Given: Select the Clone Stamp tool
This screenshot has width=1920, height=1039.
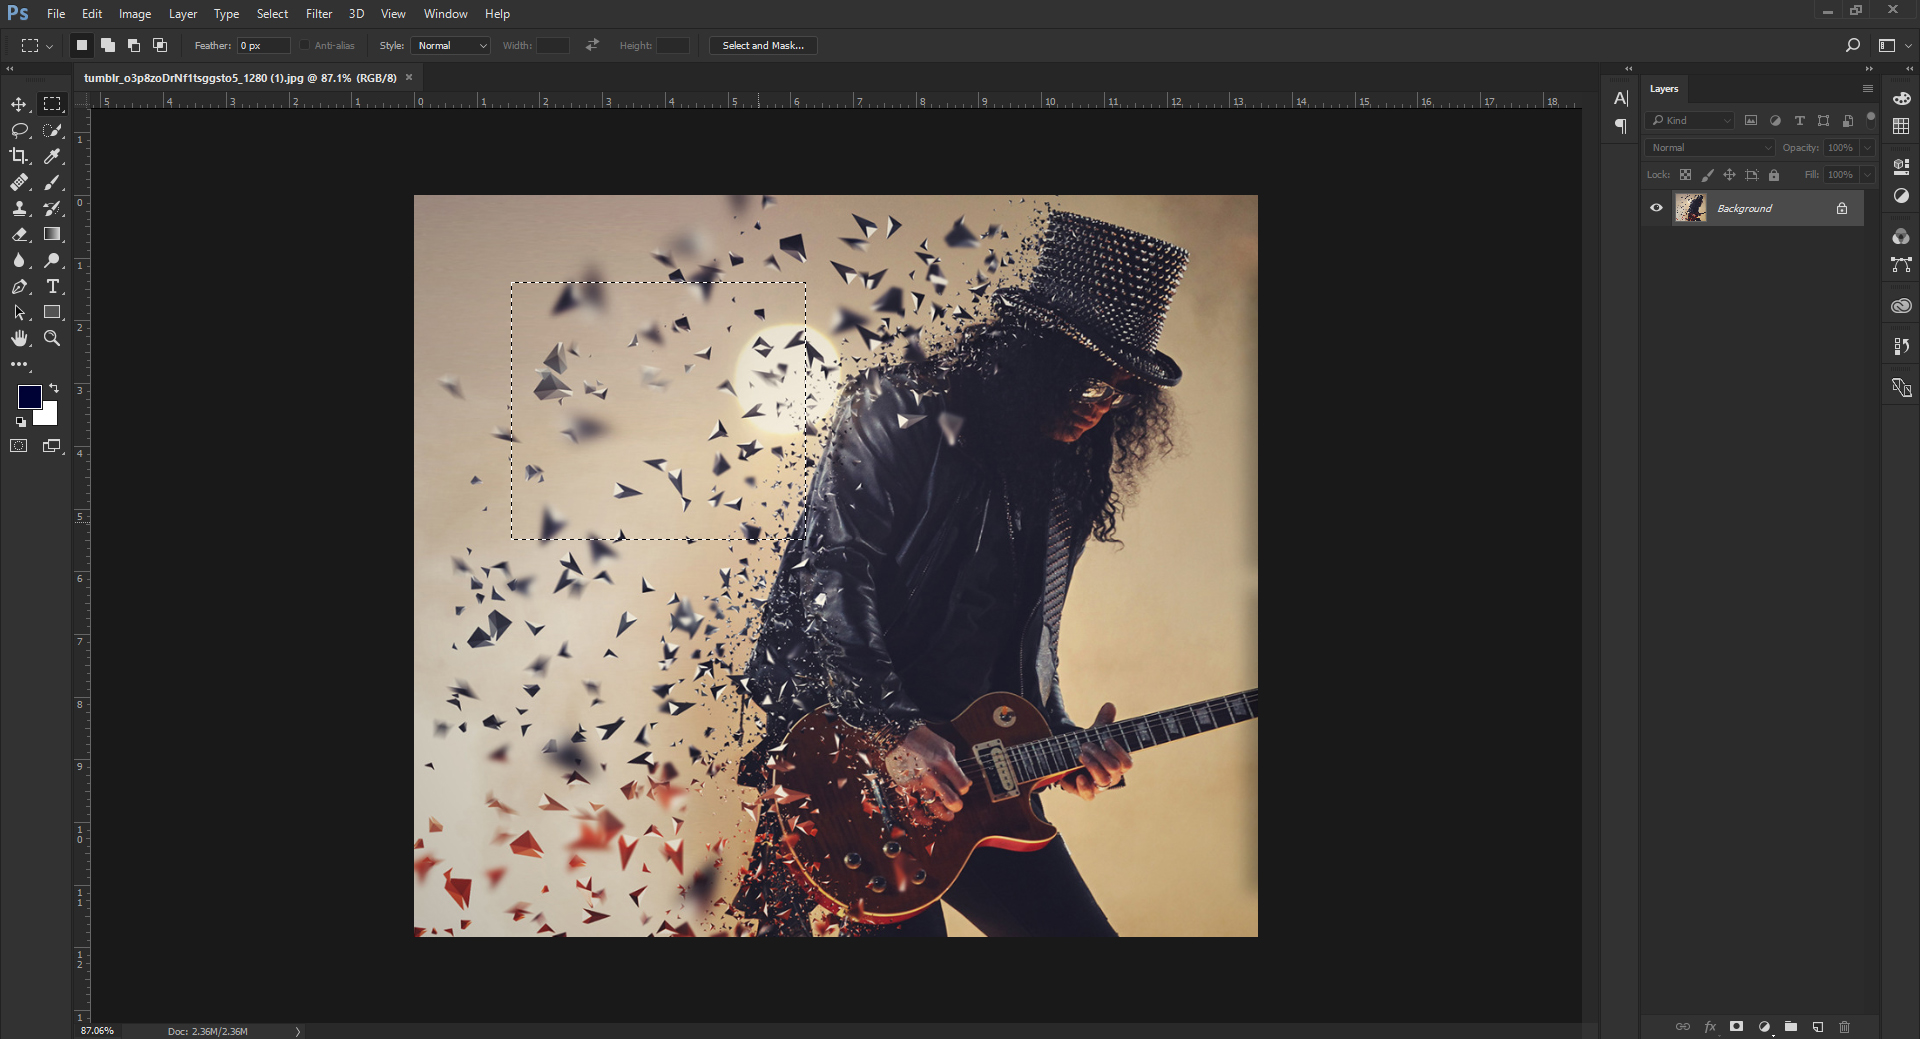Looking at the screenshot, I should pos(19,208).
